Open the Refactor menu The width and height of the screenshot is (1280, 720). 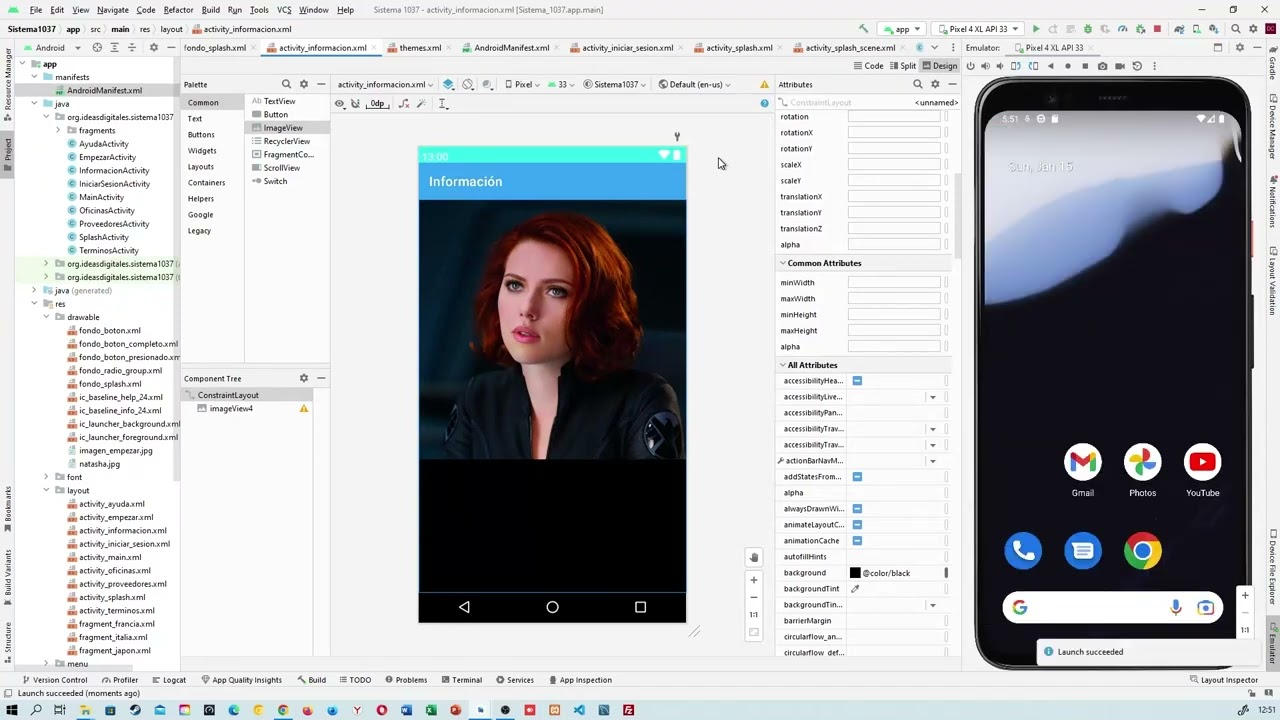coord(178,10)
